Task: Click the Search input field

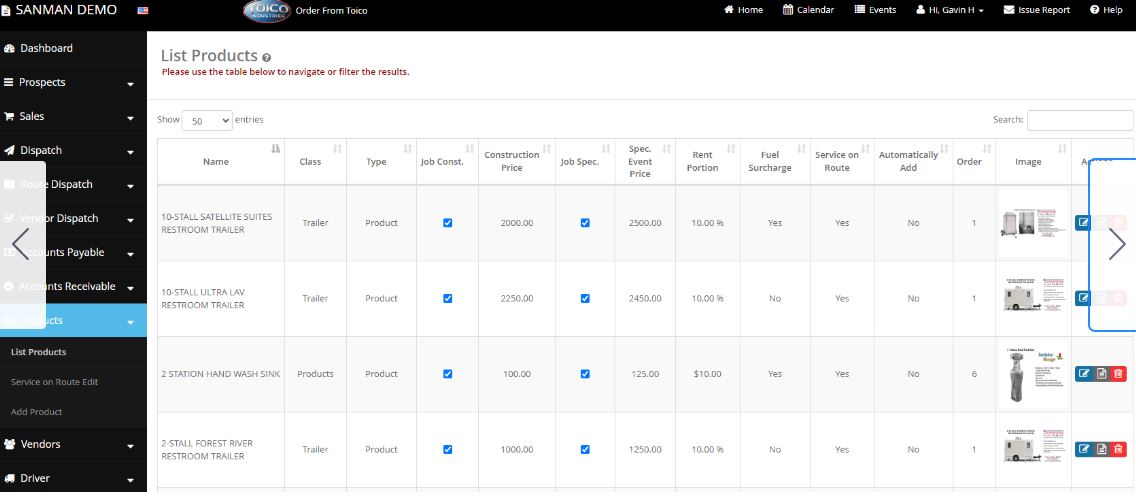Action: click(x=1078, y=120)
